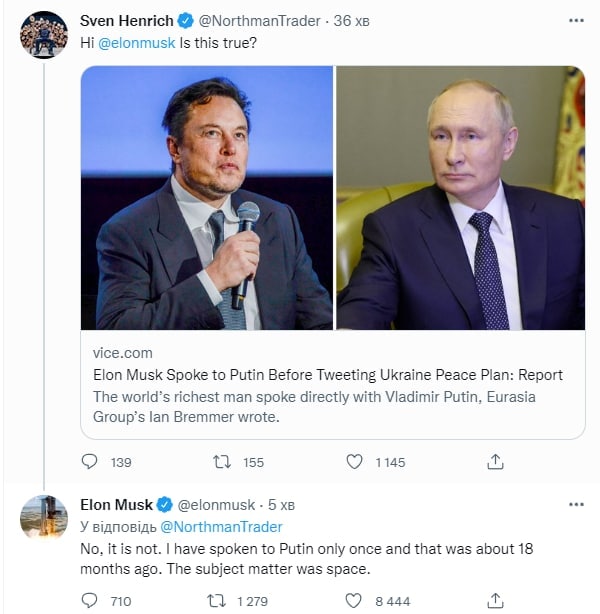The image size is (600, 614).
Task: Open more options for Sven Henrich's tweet
Action: (x=575, y=20)
